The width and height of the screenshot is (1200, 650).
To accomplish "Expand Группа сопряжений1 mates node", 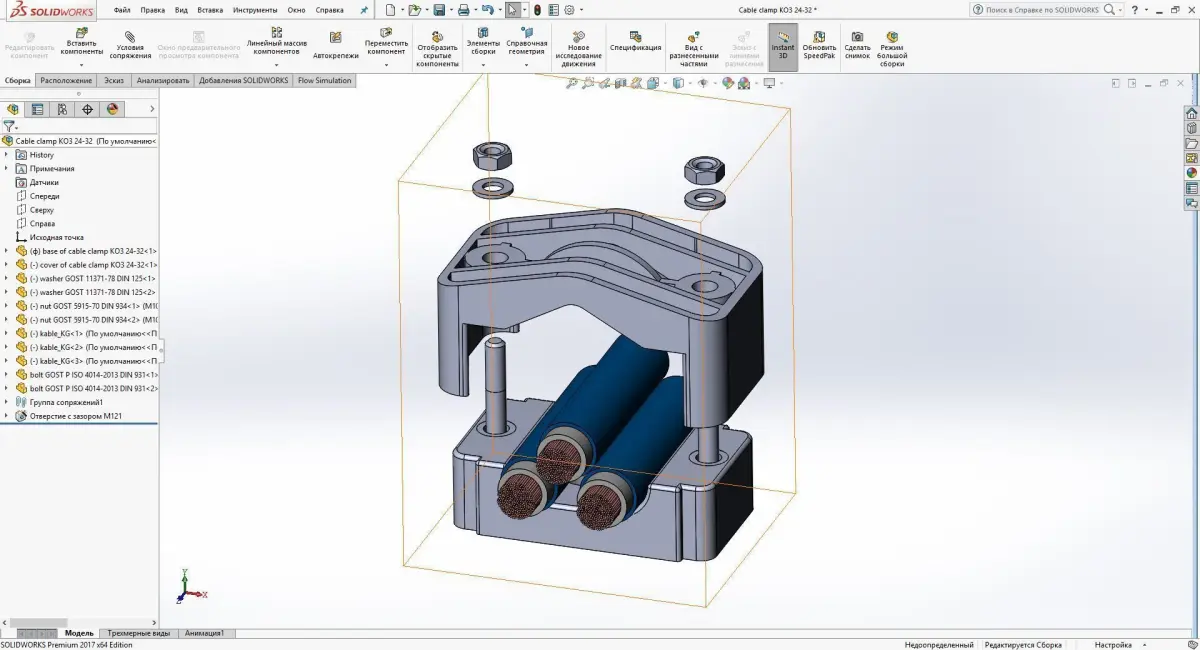I will coord(6,402).
